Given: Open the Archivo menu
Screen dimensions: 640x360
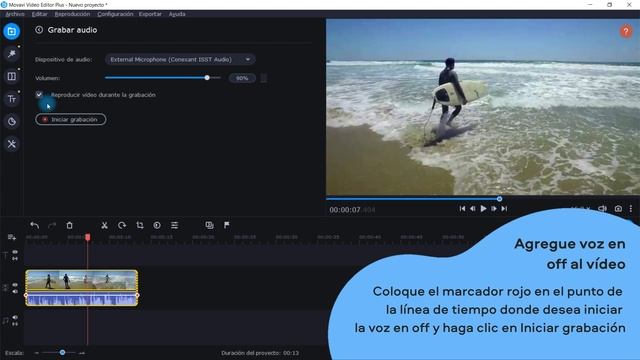Looking at the screenshot, I should tap(15, 14).
